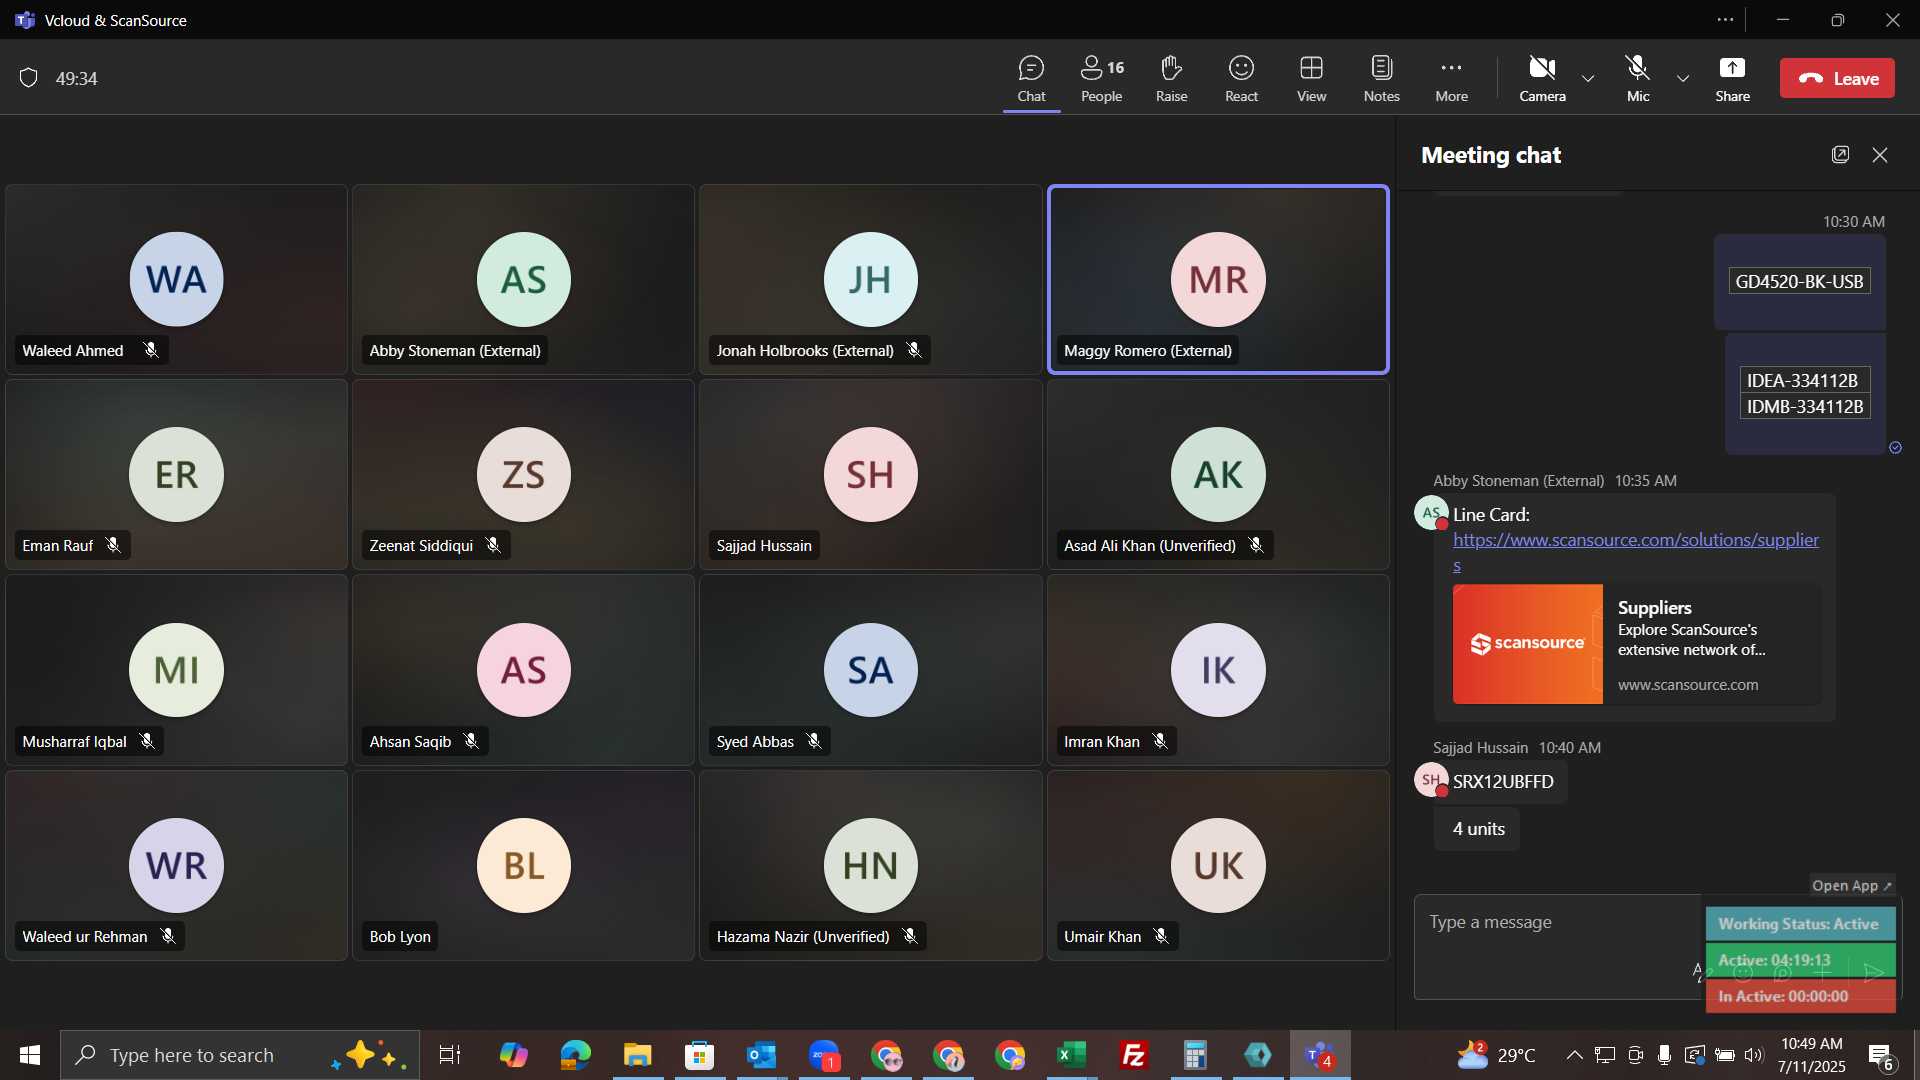Click Sajjad Hussain's SH tile avatar
This screenshot has width=1920, height=1080.
pyautogui.click(x=871, y=474)
